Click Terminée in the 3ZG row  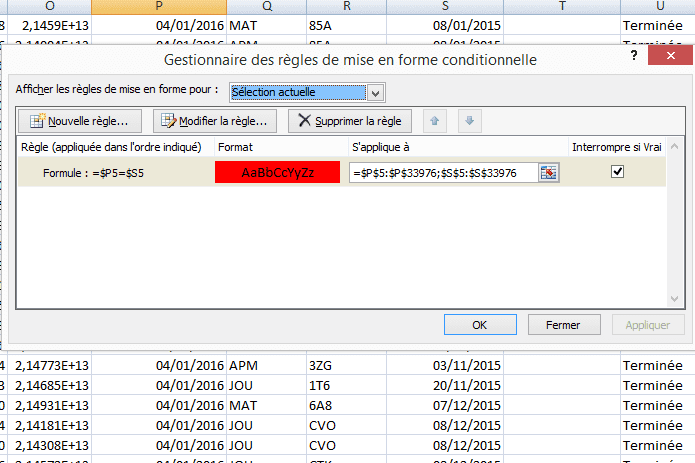(658, 366)
